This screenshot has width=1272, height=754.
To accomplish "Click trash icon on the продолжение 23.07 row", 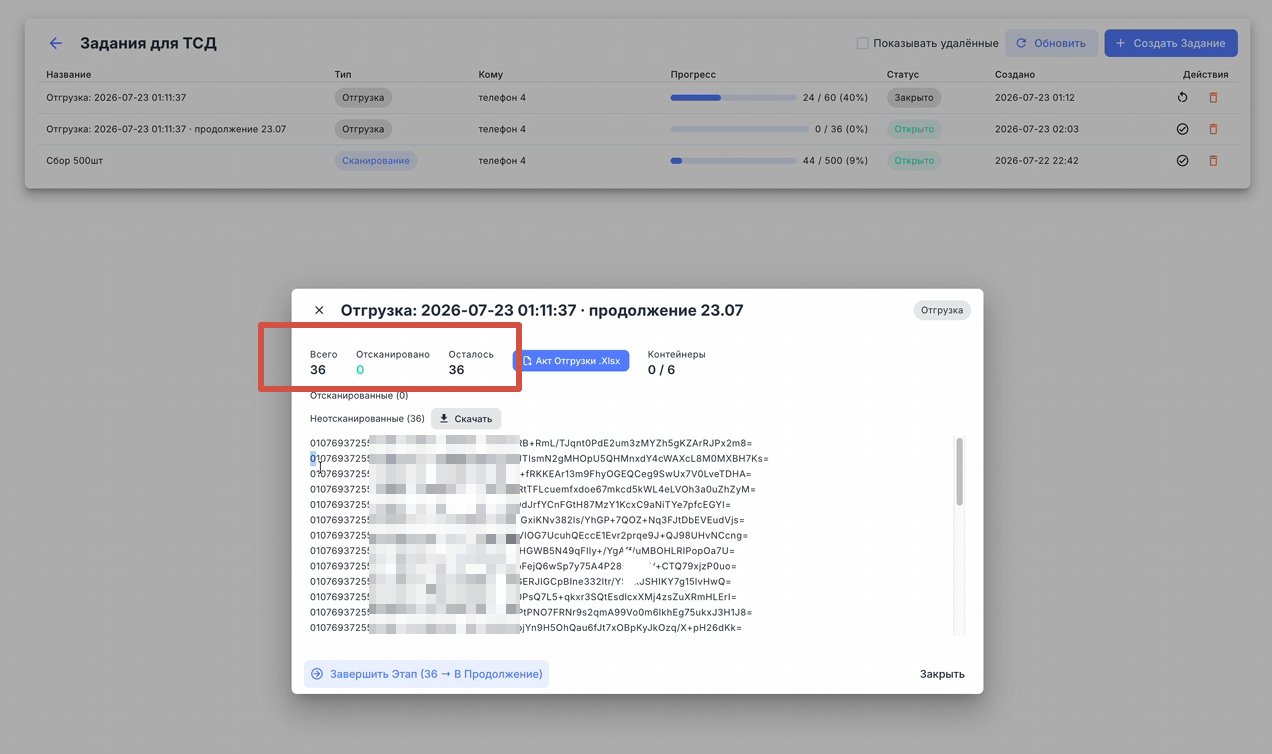I will tap(1214, 129).
